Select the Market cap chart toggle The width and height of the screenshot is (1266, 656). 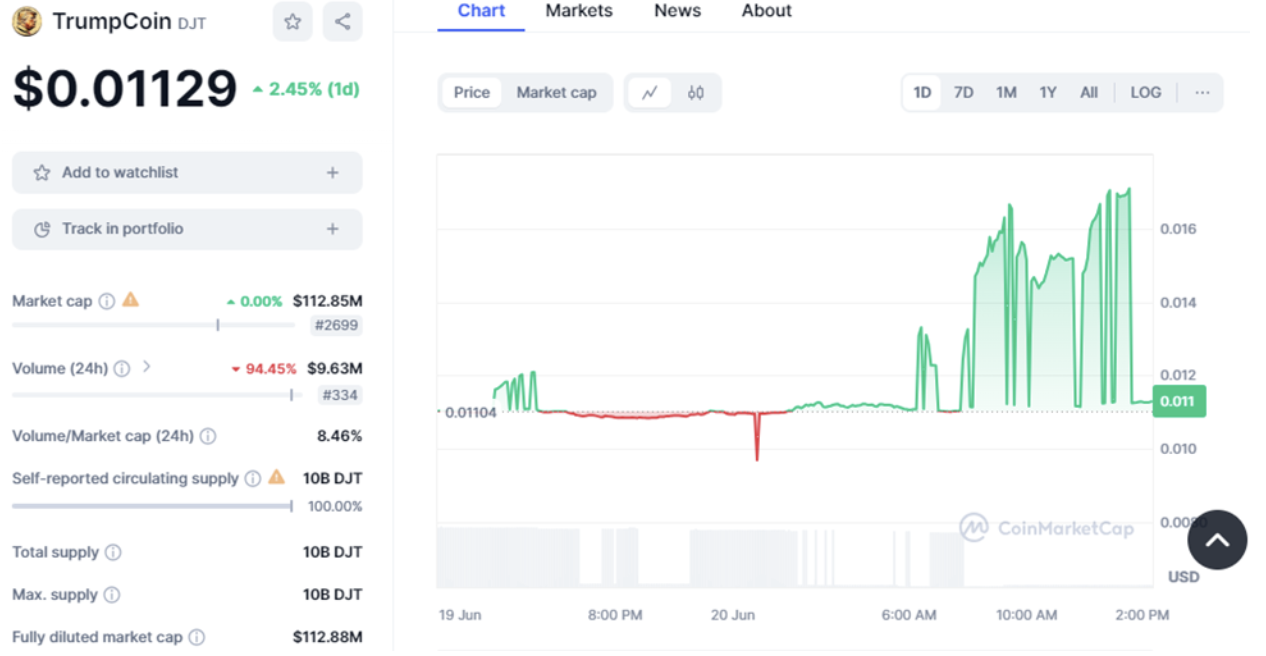[556, 93]
